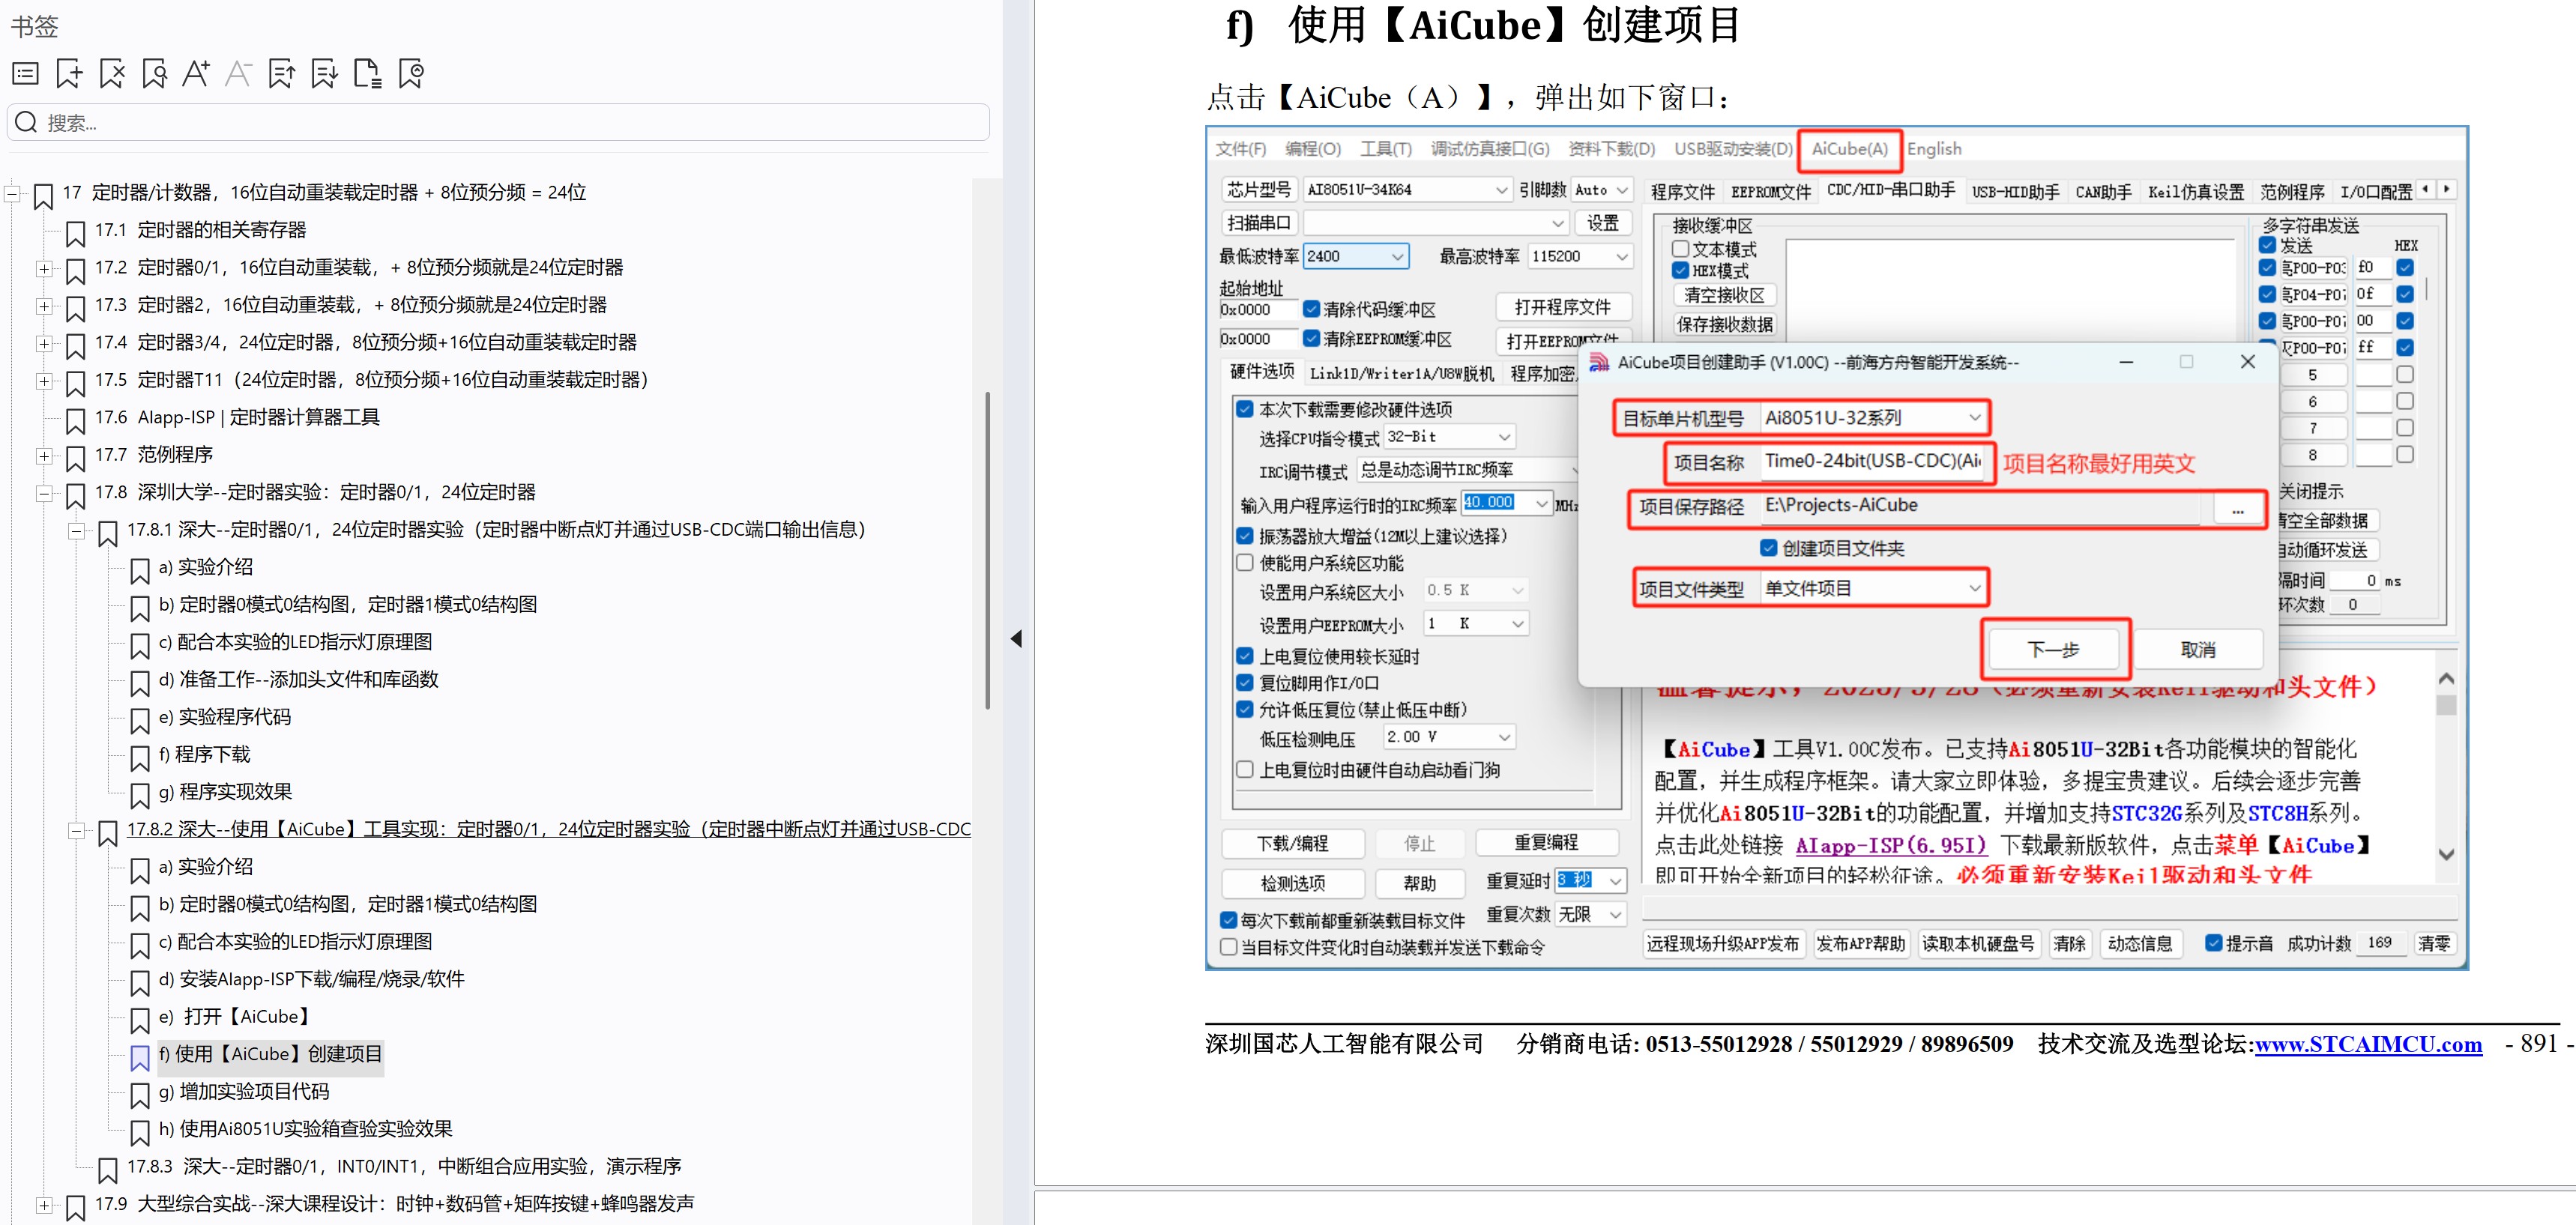
Task: Click the AiCube dialog title bar logo icon
Action: pos(1600,362)
